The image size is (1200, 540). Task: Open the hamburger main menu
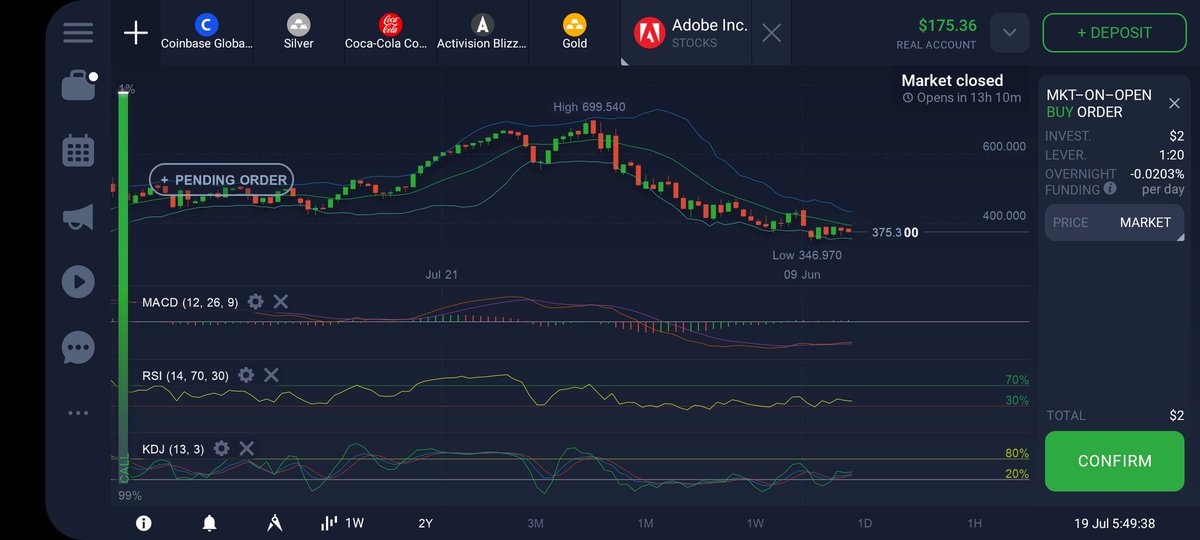[78, 32]
